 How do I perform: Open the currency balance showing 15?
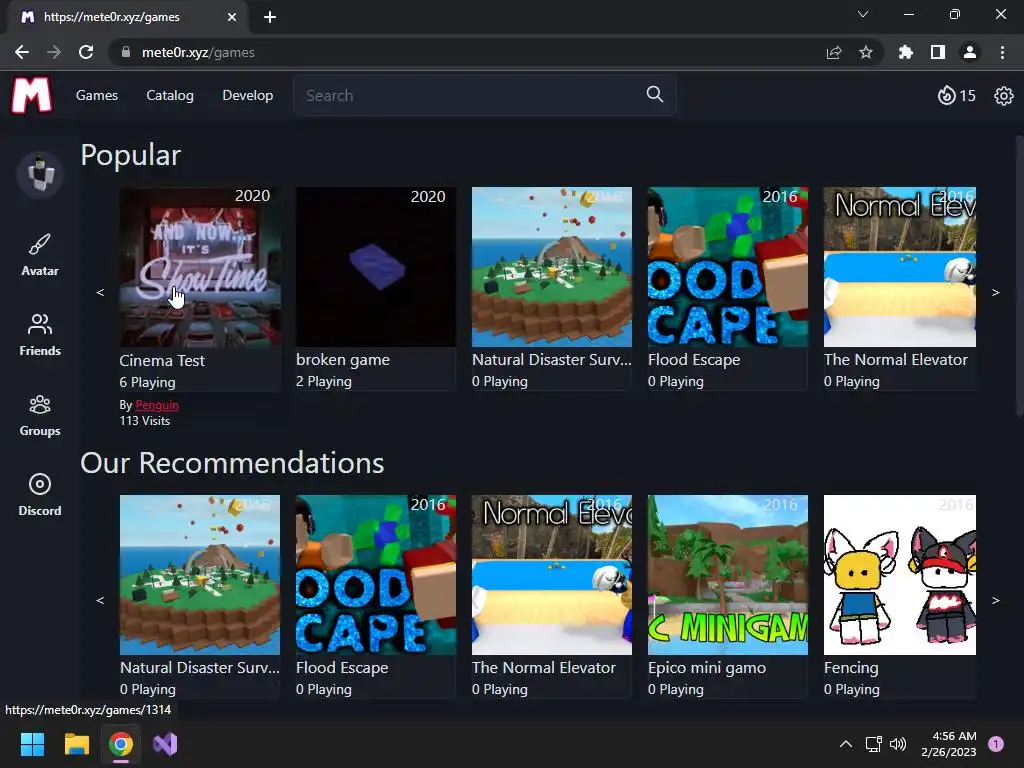coord(957,96)
